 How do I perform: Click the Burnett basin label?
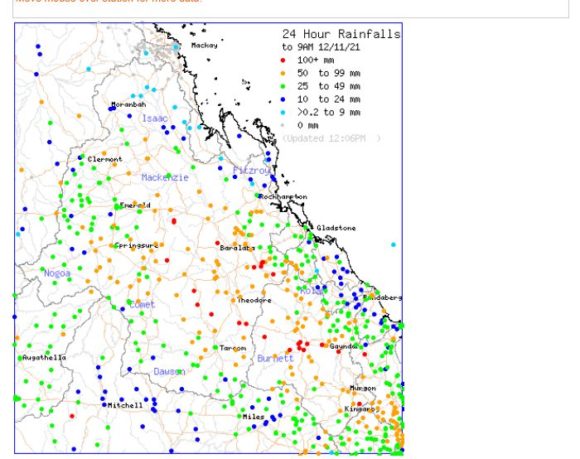point(275,358)
